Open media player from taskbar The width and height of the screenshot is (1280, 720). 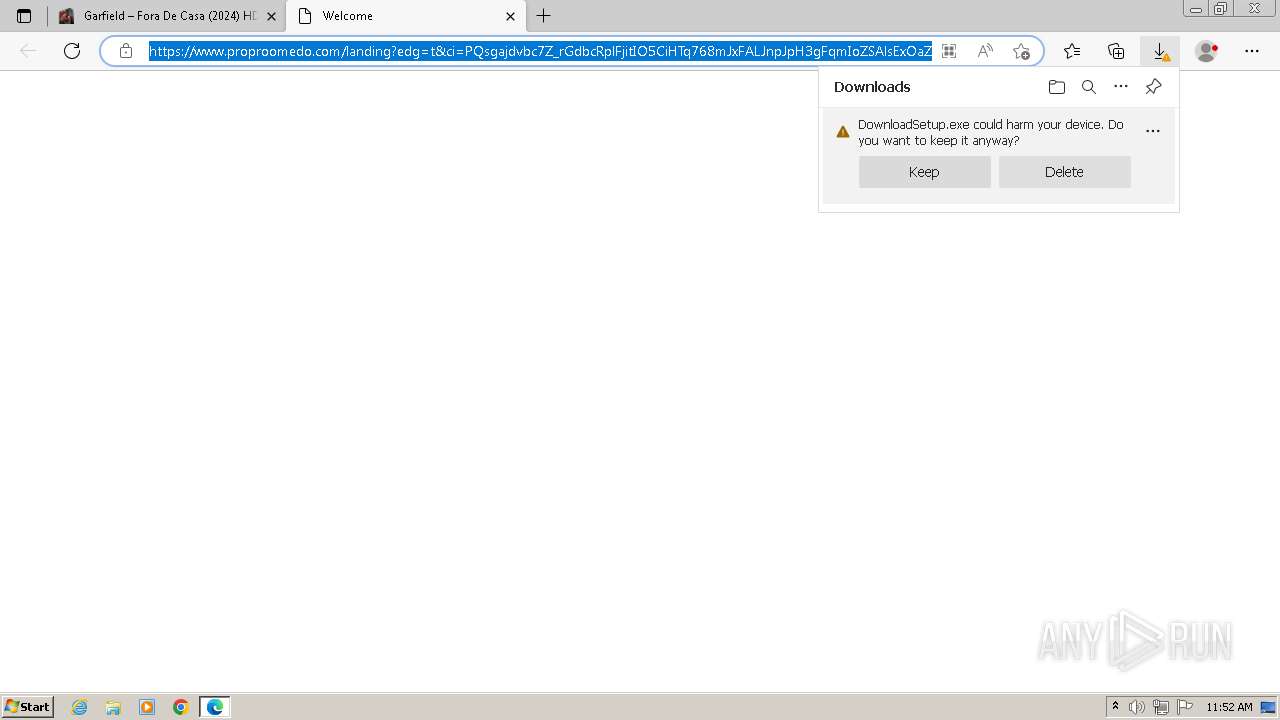[x=147, y=707]
